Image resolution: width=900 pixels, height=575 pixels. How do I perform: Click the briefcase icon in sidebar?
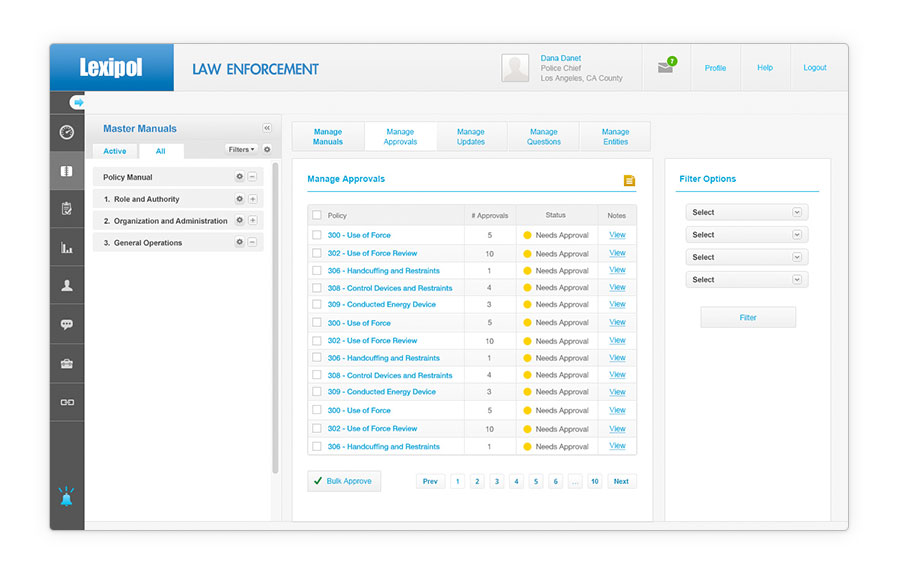[67, 363]
